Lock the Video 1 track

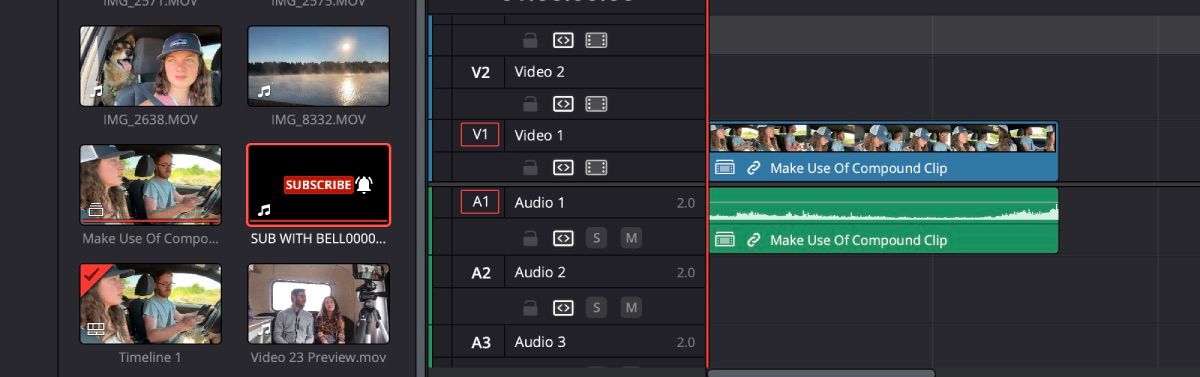coord(531,167)
